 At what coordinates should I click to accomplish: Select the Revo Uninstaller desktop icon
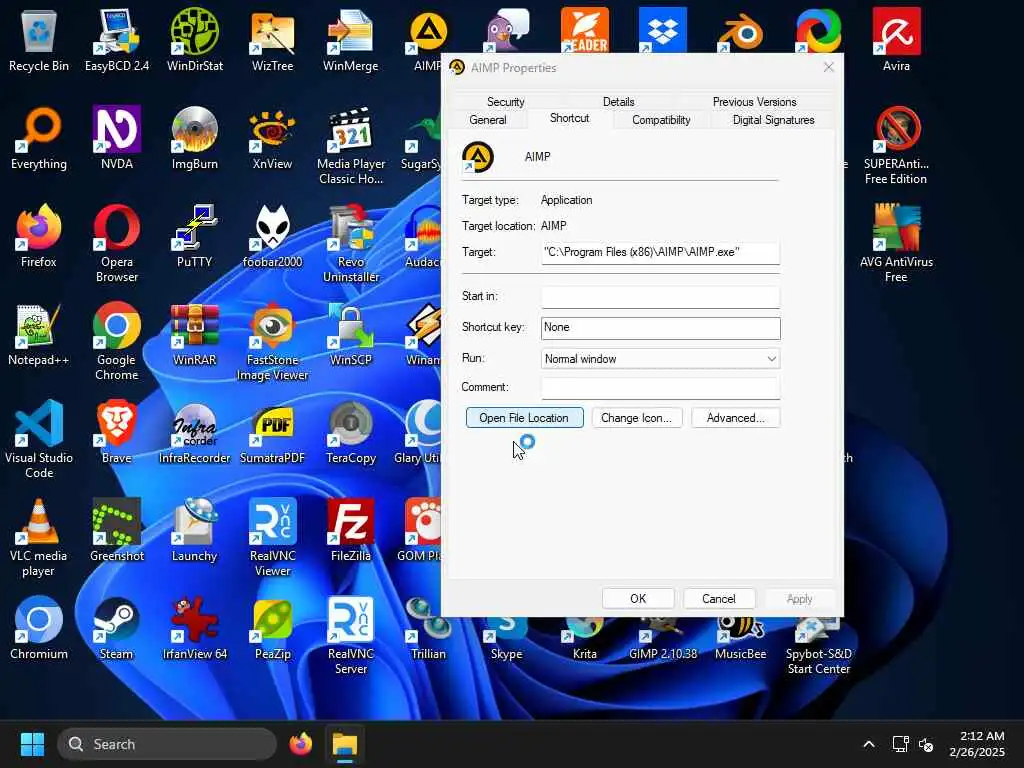(x=351, y=244)
